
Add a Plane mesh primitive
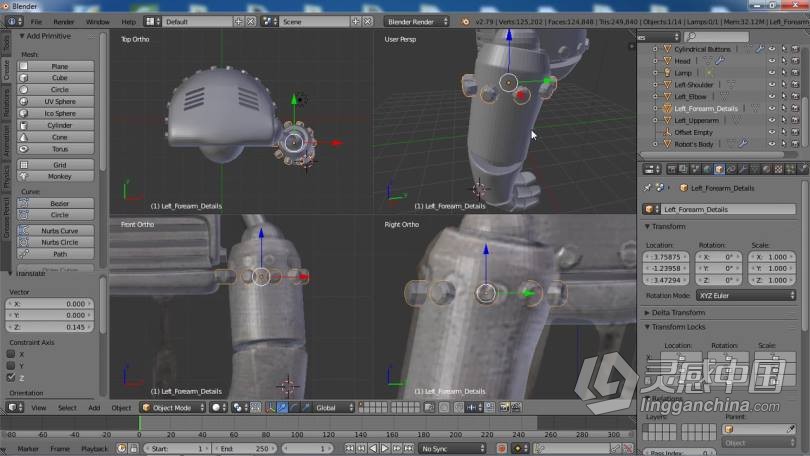click(x=55, y=66)
